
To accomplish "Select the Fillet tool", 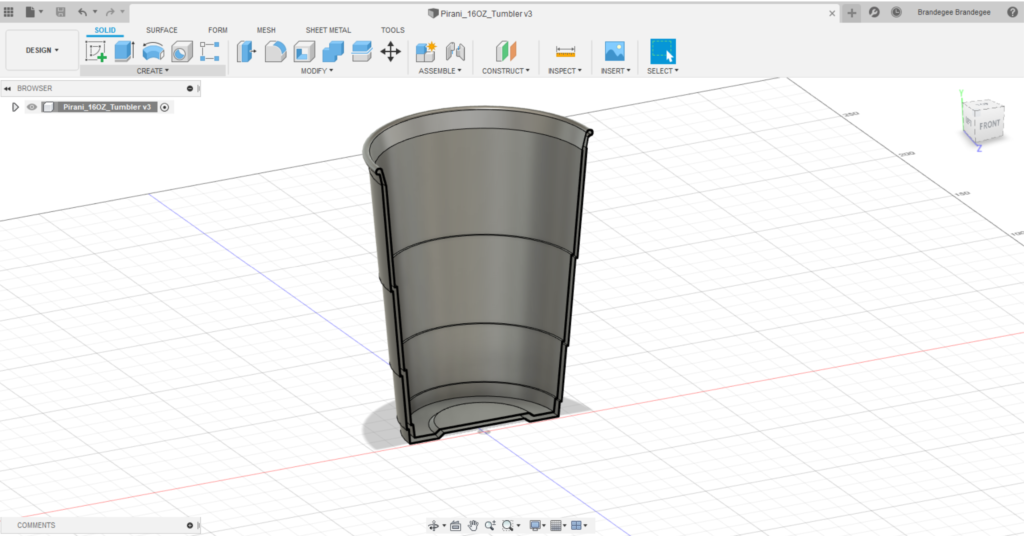I will point(275,51).
